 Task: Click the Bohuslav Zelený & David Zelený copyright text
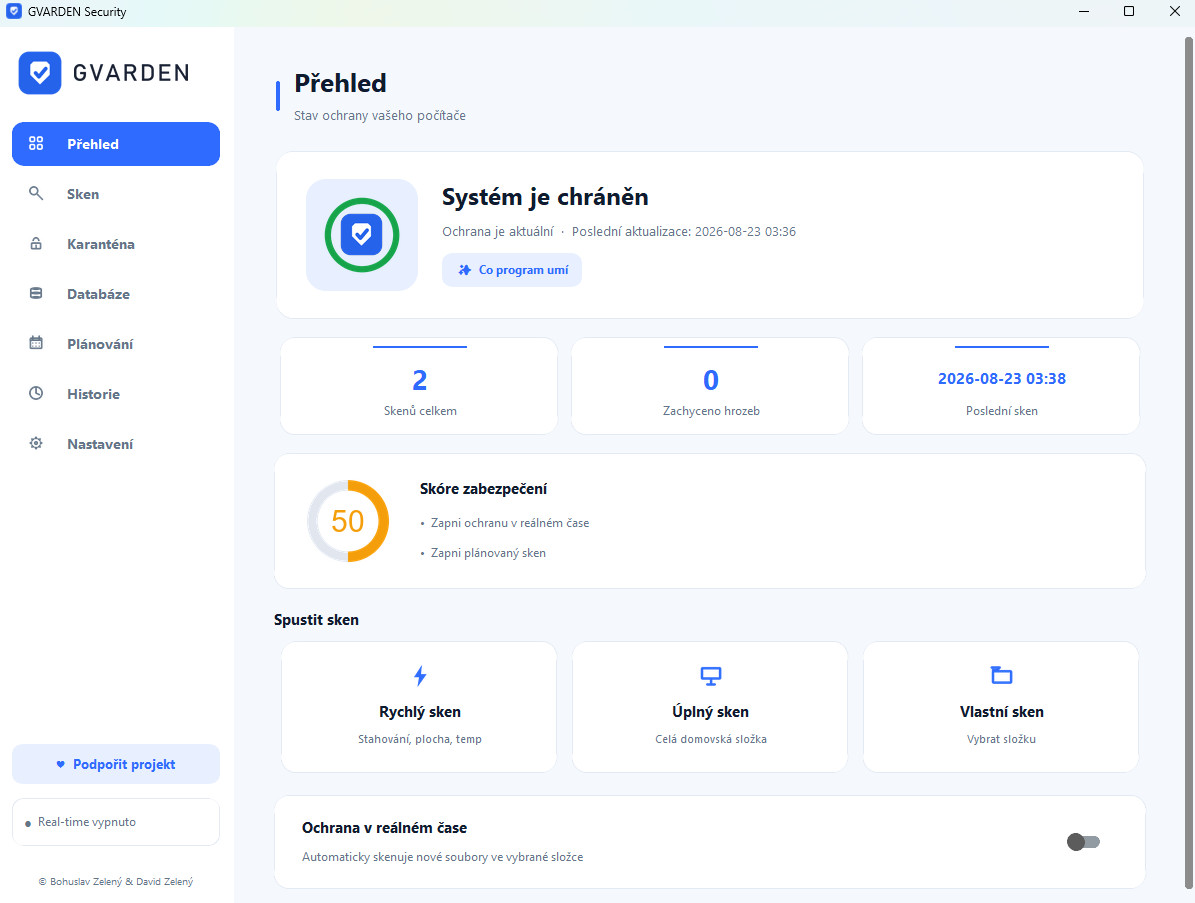click(x=116, y=882)
